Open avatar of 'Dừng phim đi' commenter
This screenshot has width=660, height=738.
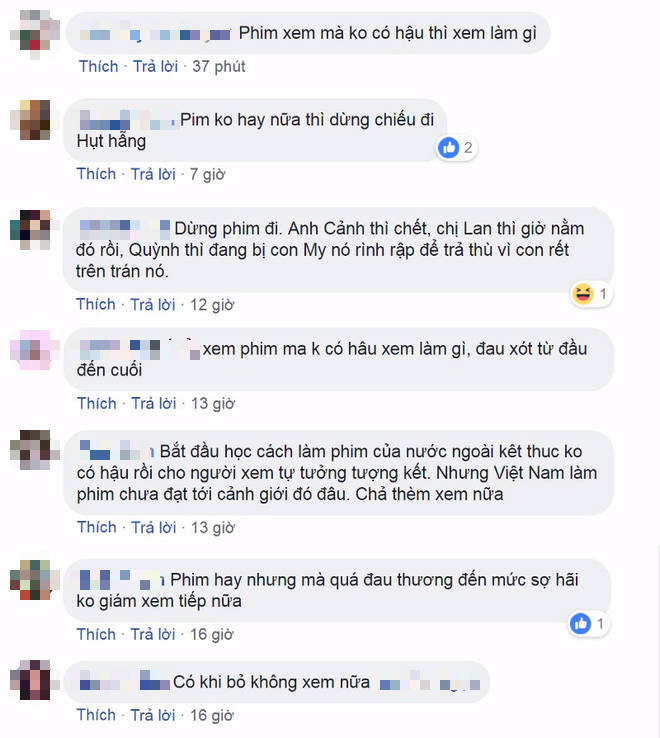(x=30, y=230)
